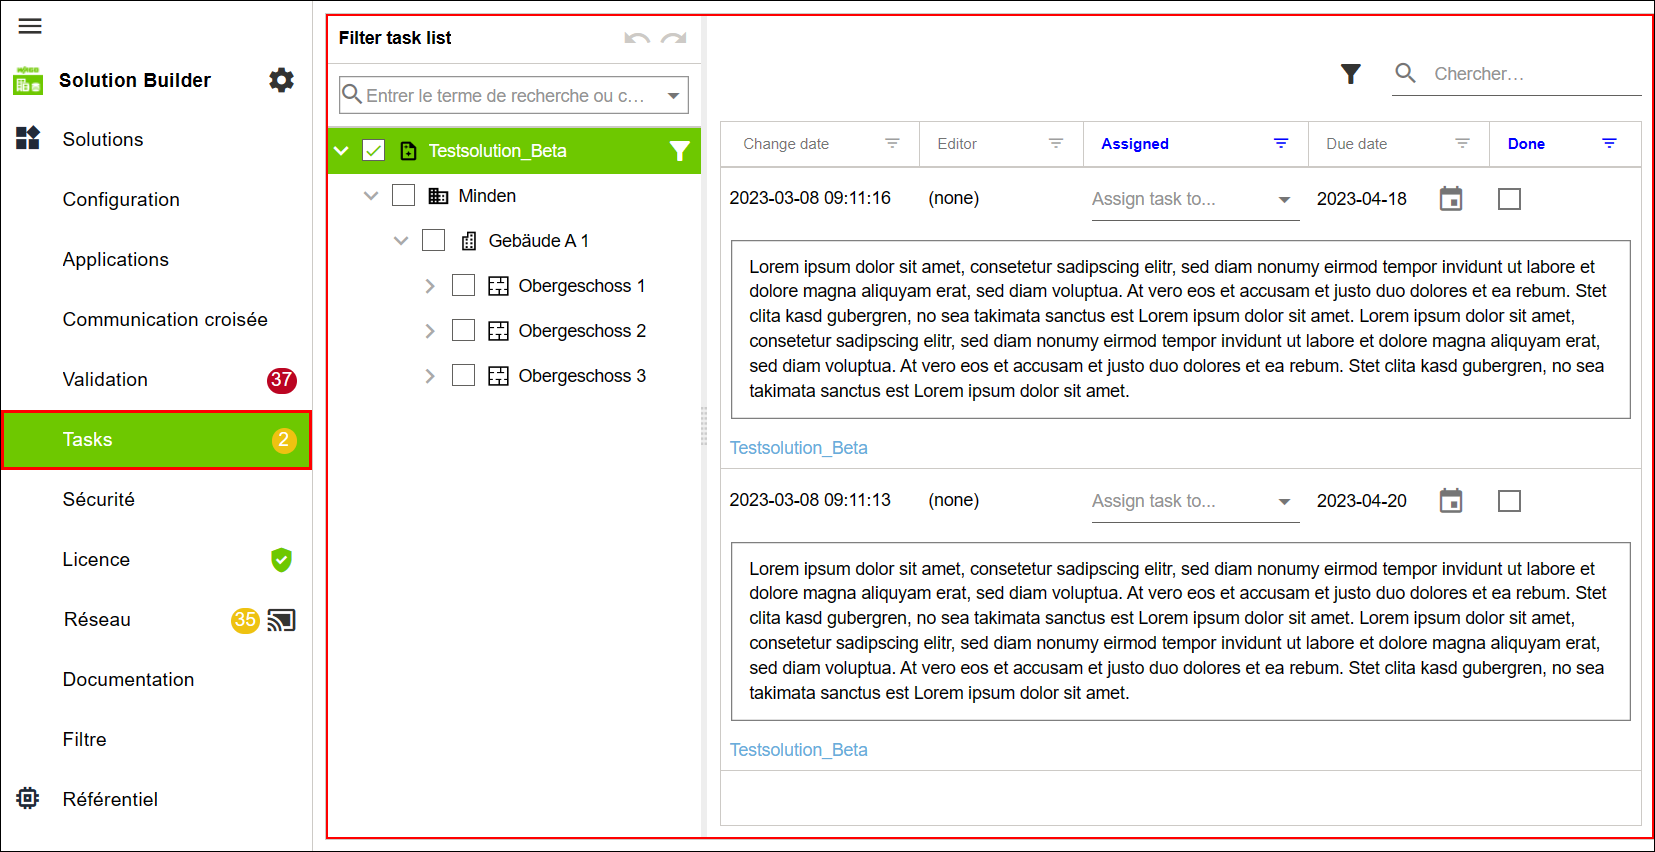
Task: Open the hamburger menu
Action: click(x=30, y=26)
